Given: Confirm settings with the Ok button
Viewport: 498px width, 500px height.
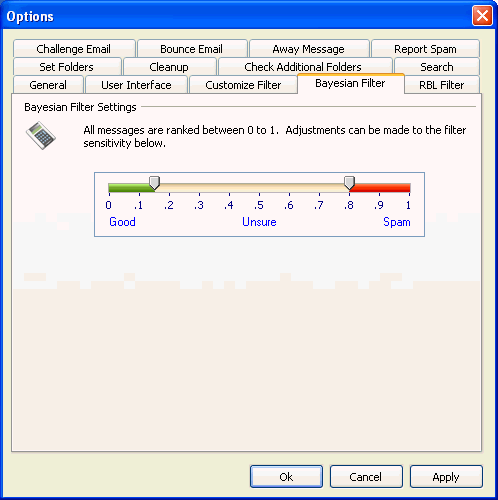Looking at the screenshot, I should tap(286, 477).
